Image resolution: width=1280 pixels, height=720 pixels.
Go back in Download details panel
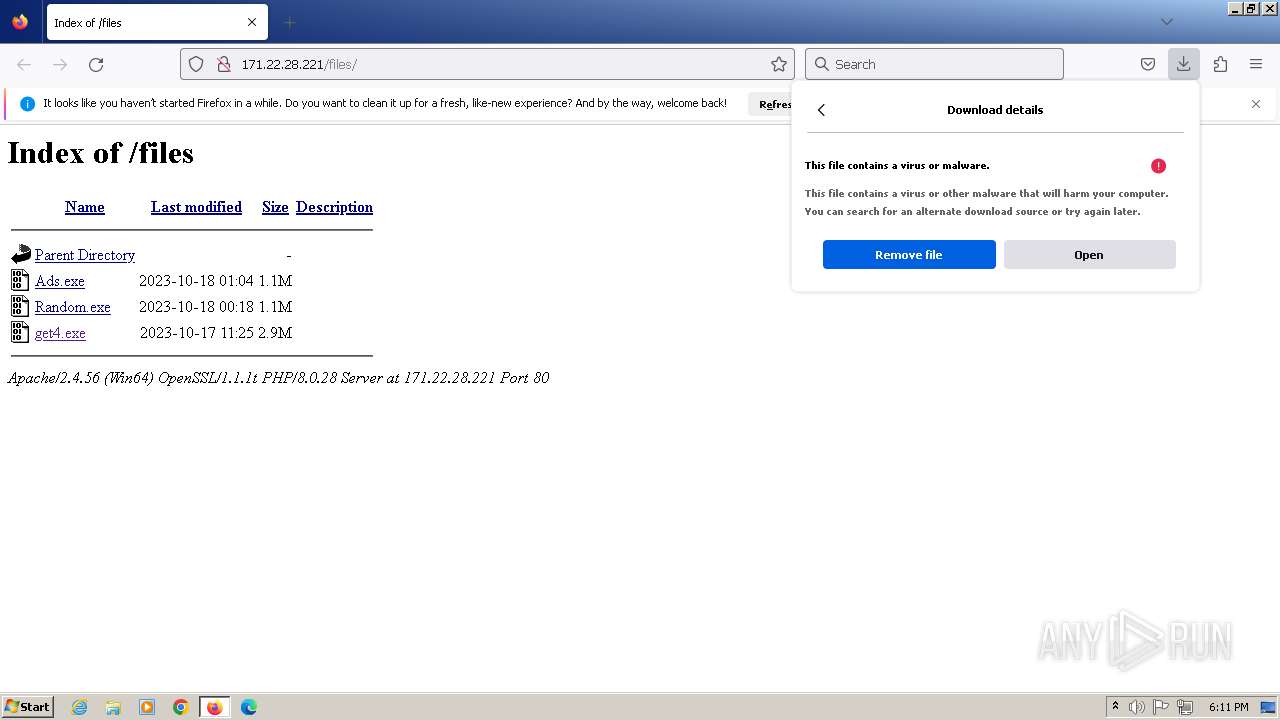click(821, 110)
